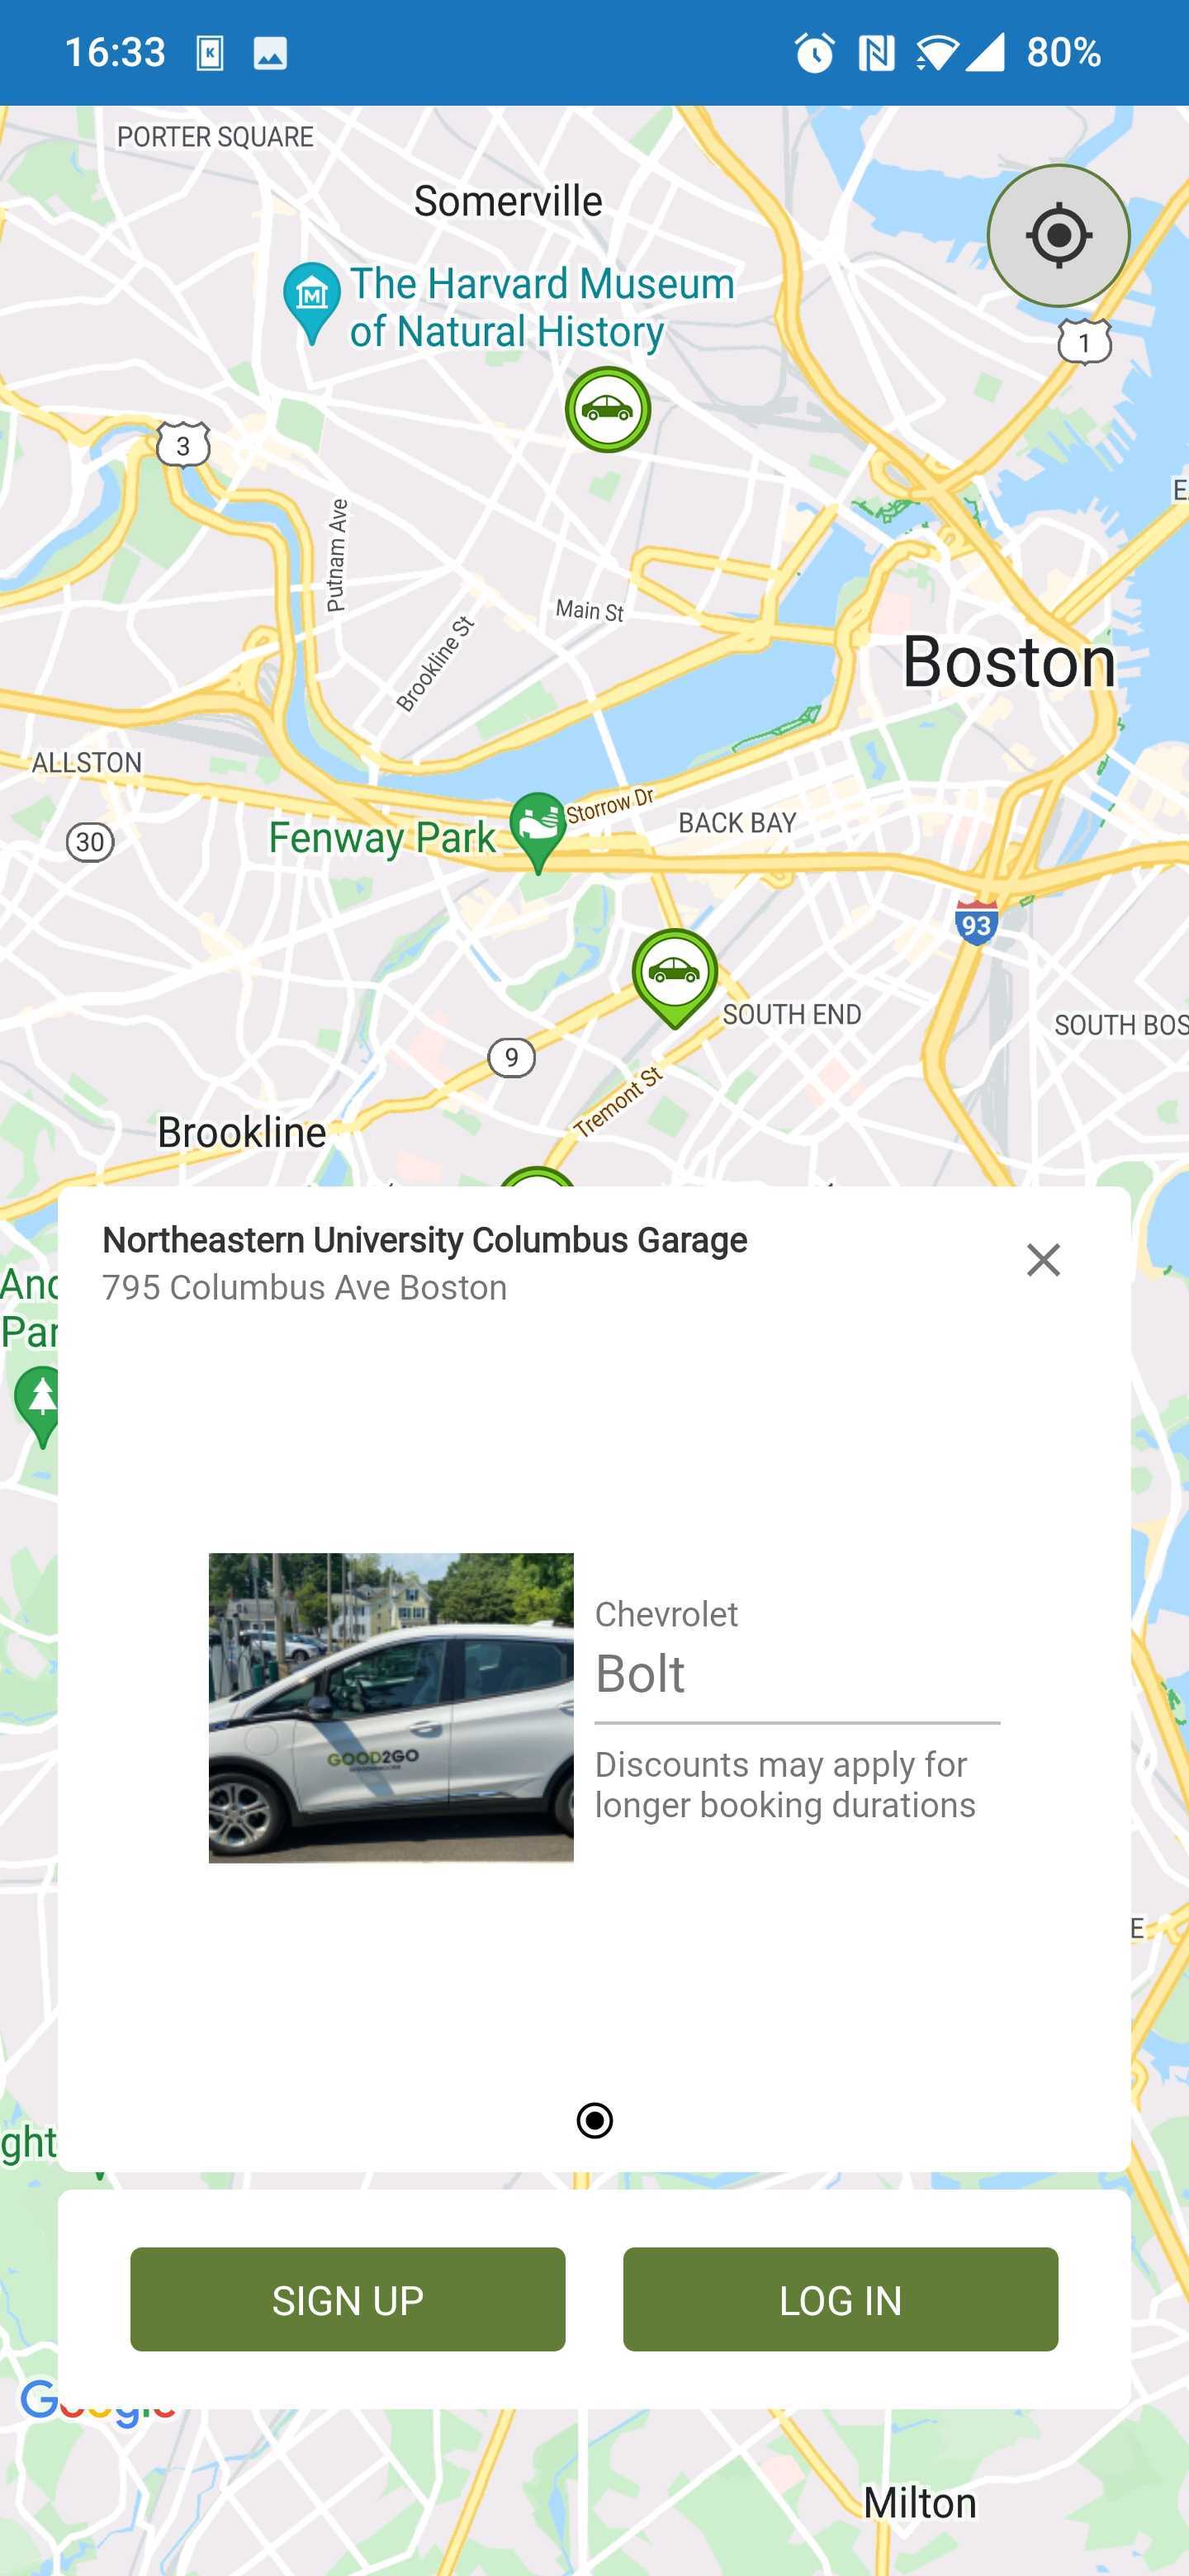Tap the partially hidden car marker above the card
This screenshot has width=1189, height=2576.
pyautogui.click(x=537, y=1177)
